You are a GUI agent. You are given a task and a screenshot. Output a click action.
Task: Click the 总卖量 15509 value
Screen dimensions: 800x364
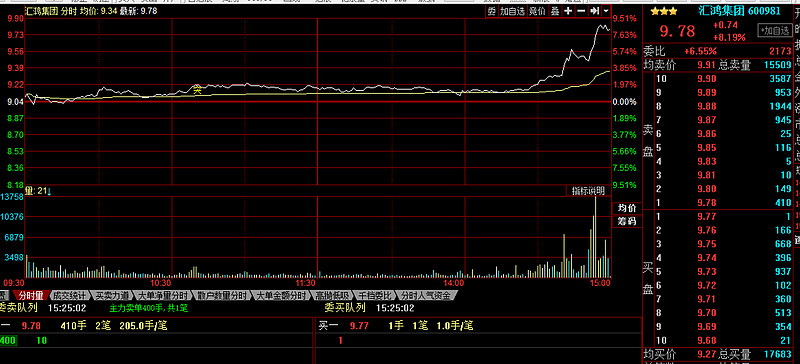[x=777, y=65]
